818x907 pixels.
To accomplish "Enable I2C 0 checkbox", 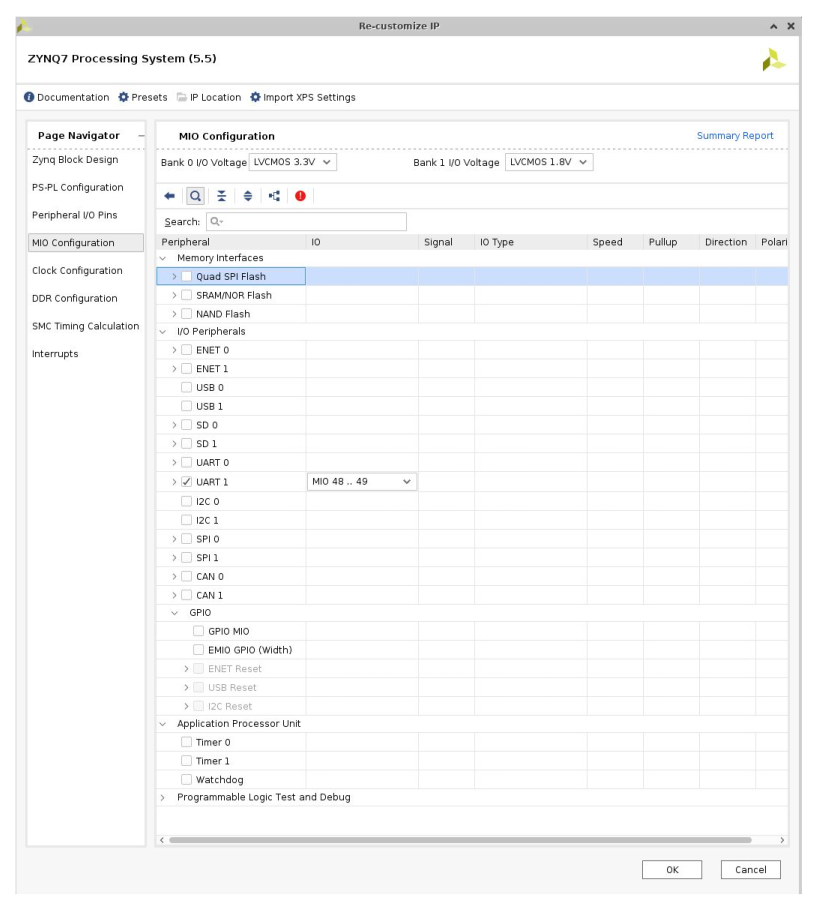I will tap(186, 502).
